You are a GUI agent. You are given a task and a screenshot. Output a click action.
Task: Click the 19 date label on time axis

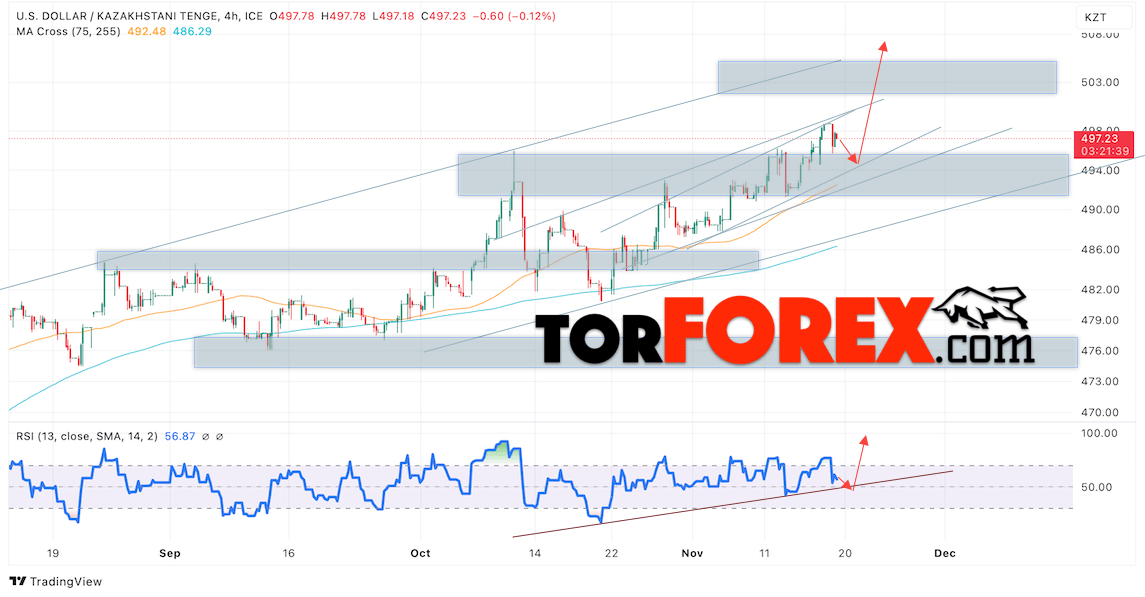[53, 553]
